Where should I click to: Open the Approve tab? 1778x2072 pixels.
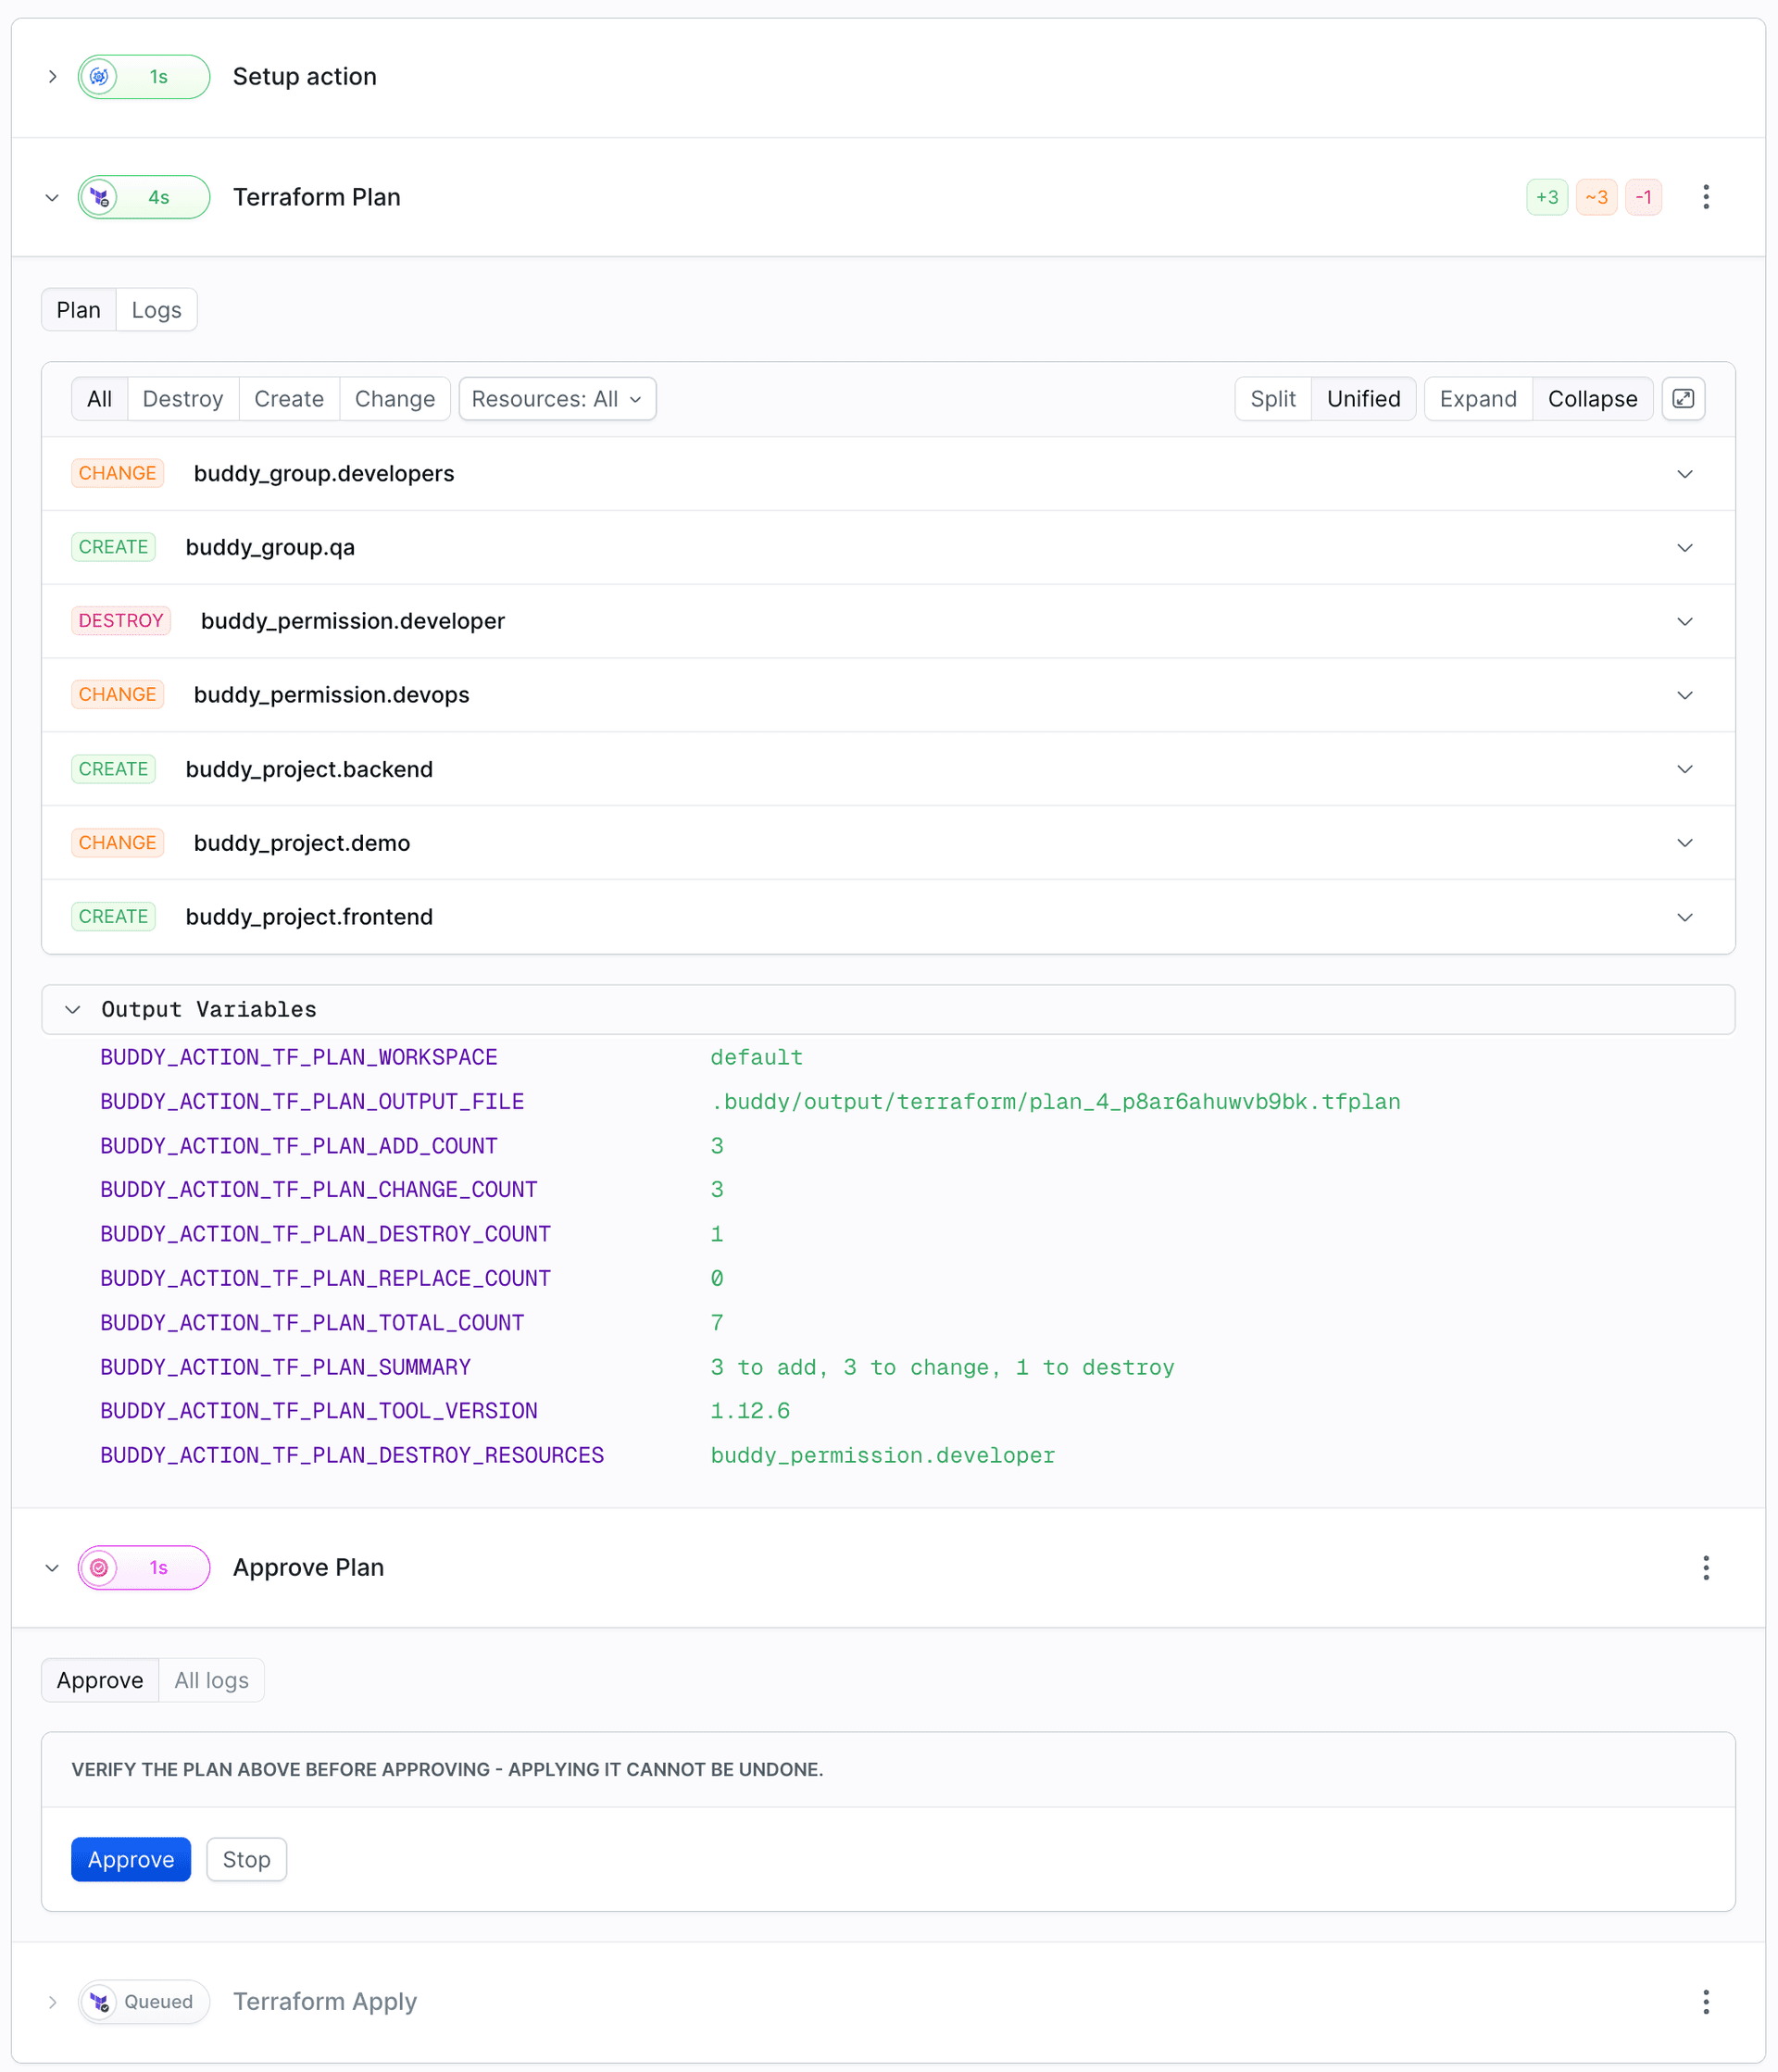100,1680
